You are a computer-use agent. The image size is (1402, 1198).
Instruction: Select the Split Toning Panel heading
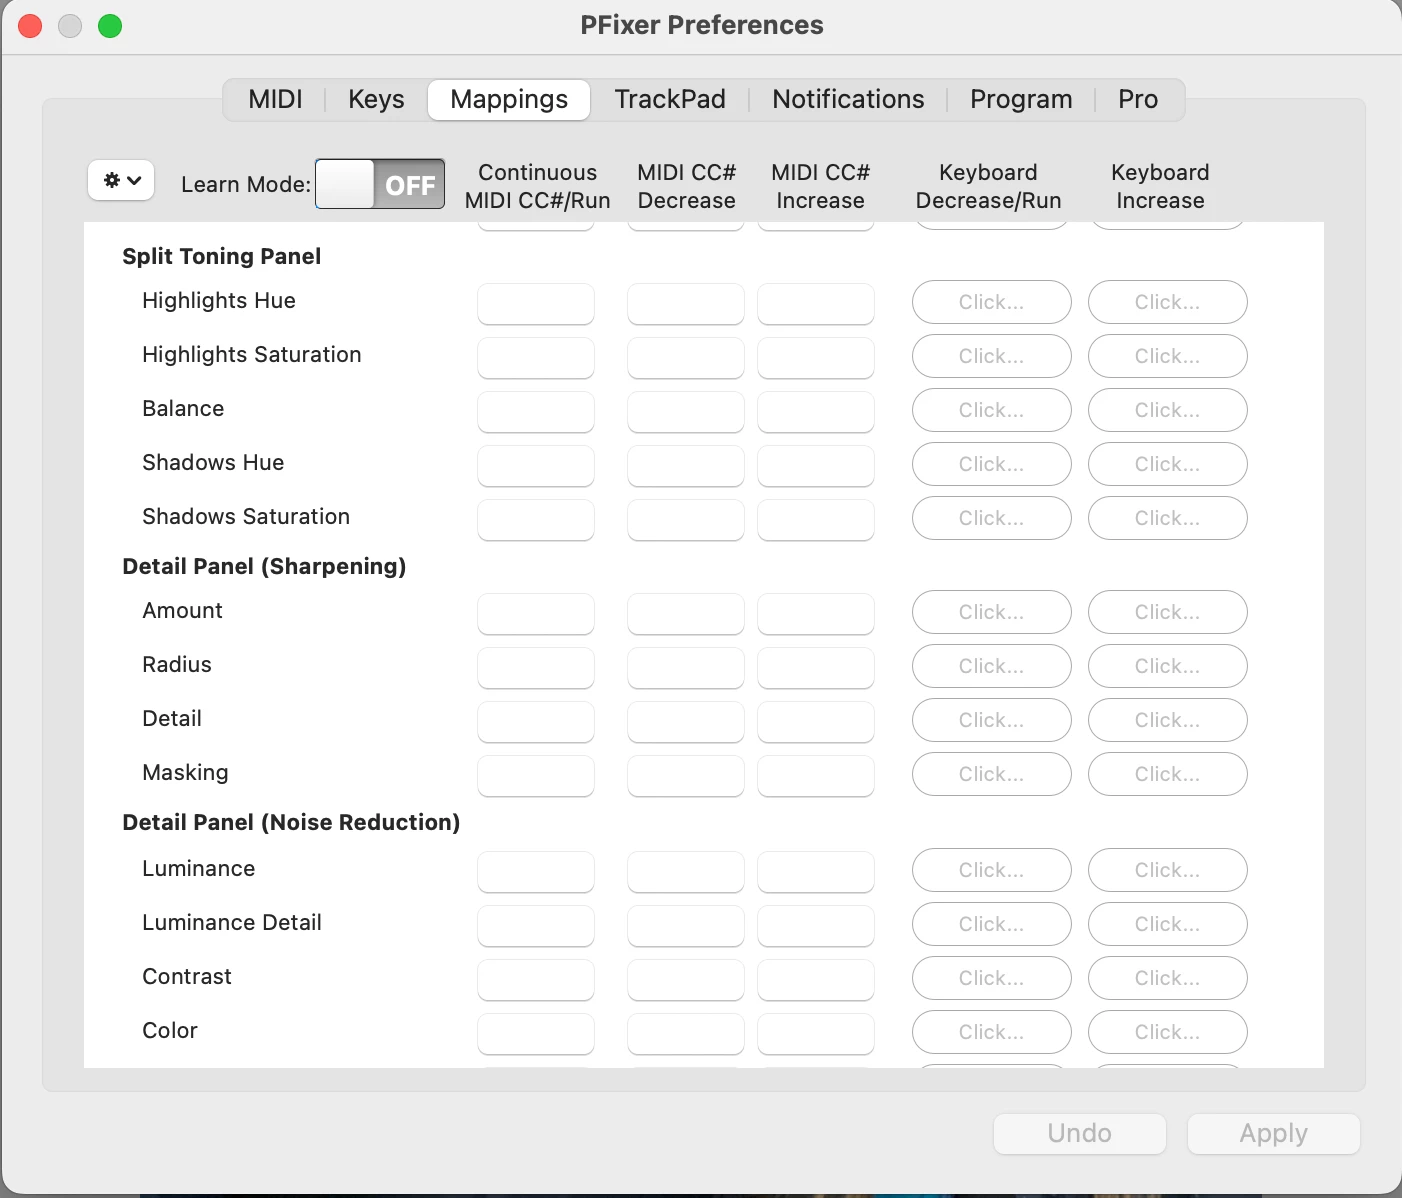222,256
